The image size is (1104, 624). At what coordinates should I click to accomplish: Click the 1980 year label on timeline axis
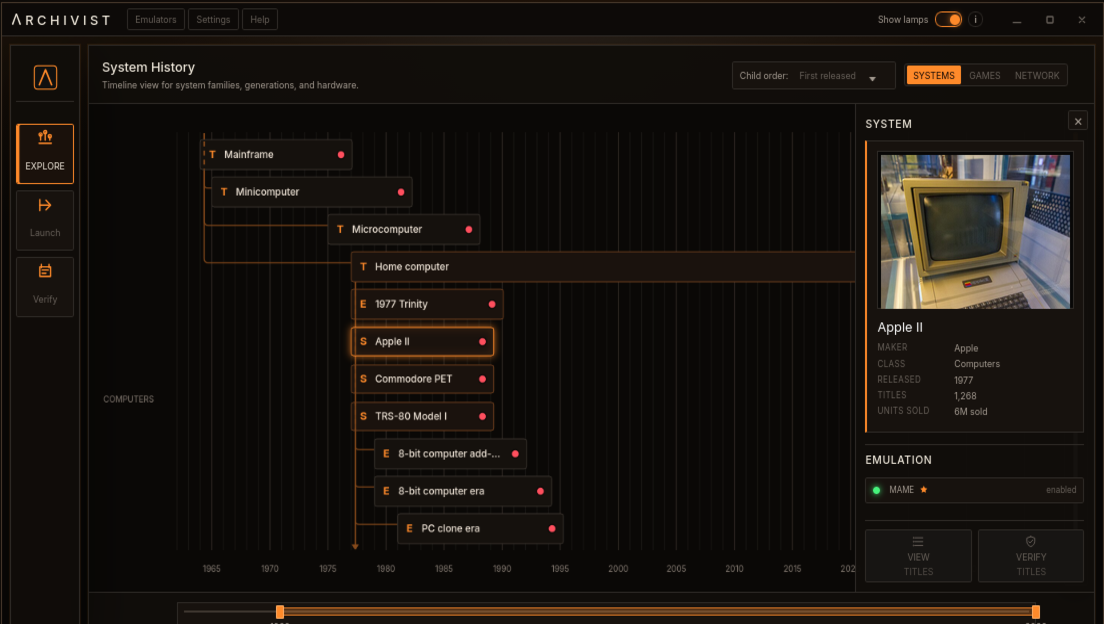(x=386, y=568)
